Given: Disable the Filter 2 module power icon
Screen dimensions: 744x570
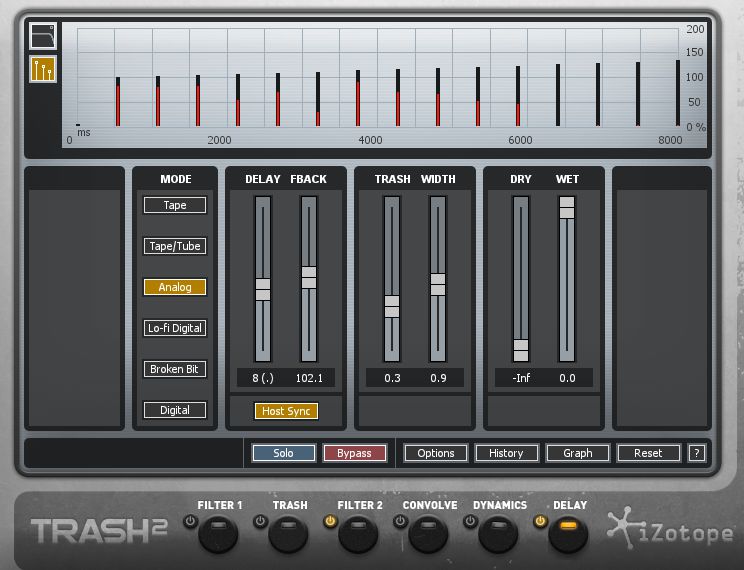Looking at the screenshot, I should (330, 522).
